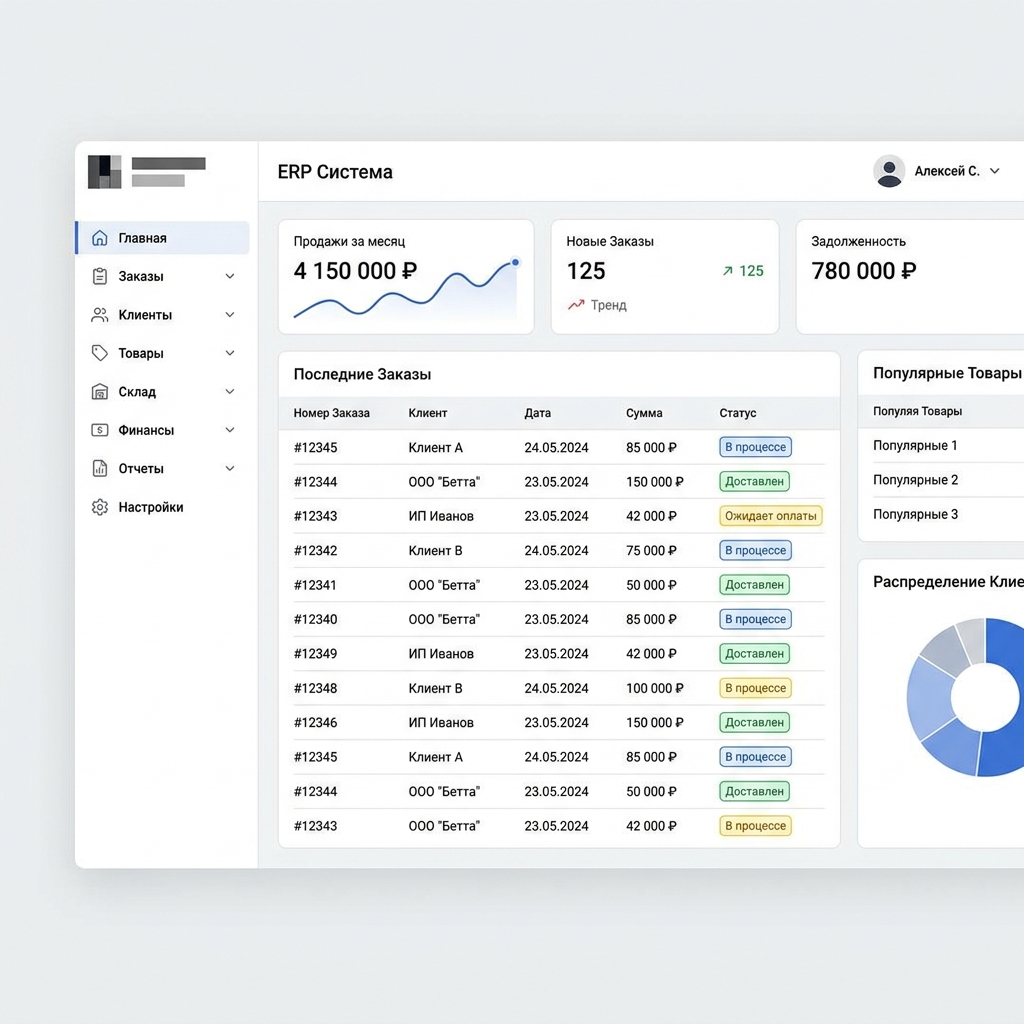1024x1024 pixels.
Task: Click the Доставлен badge for order #12349
Action: coord(754,654)
